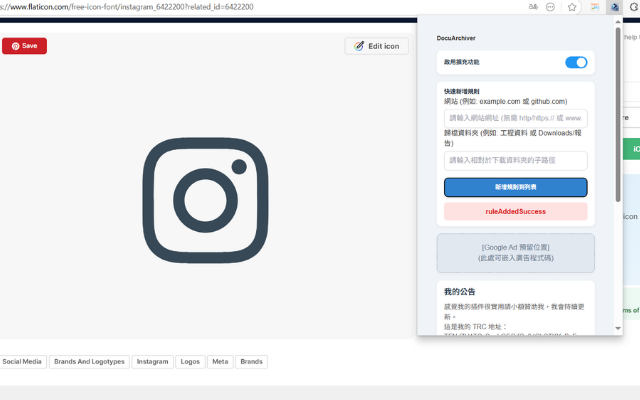Image resolution: width=640 pixels, height=400 pixels.
Task: Click the translate icon in address bar
Action: point(533,7)
